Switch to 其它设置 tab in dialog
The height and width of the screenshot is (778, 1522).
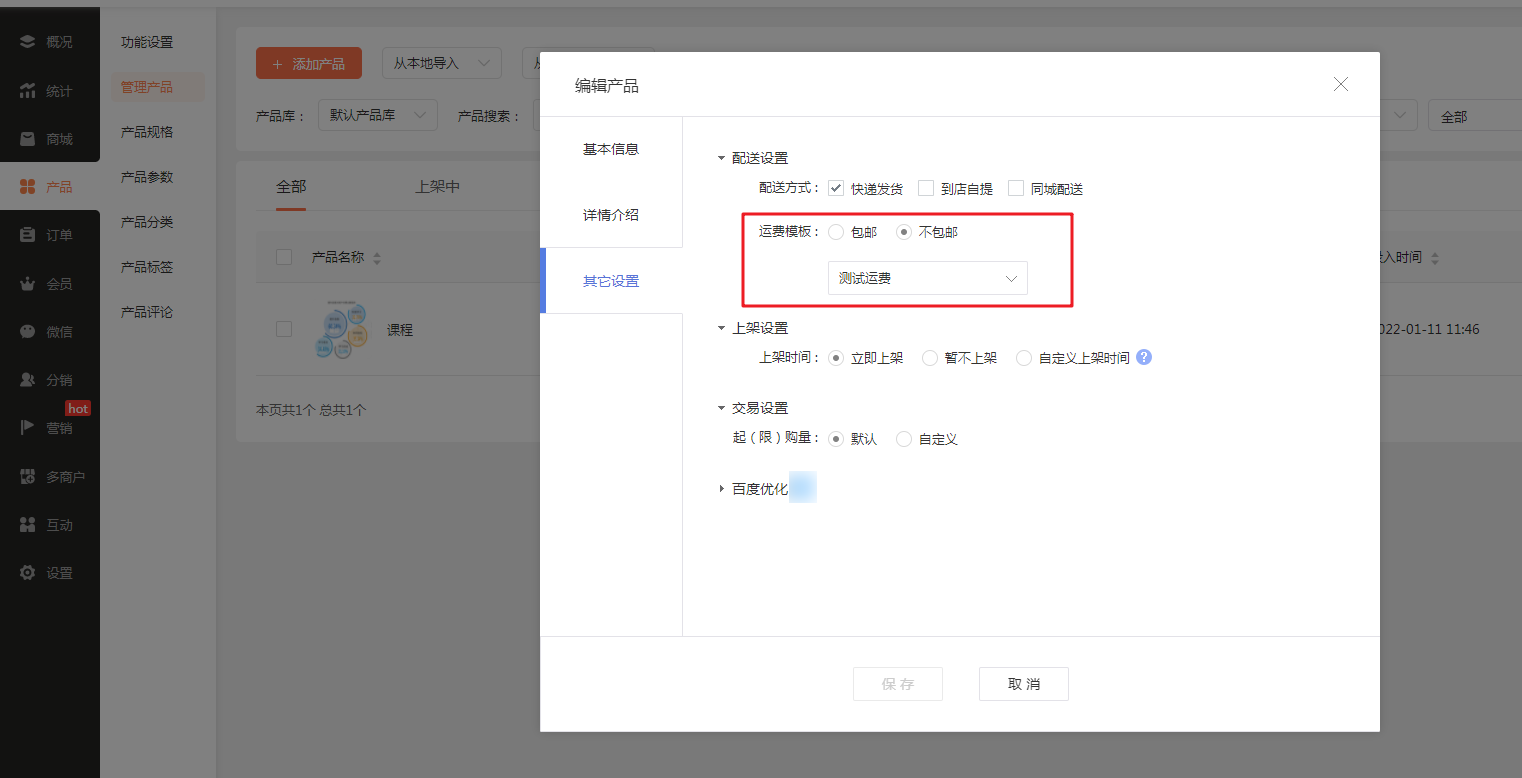click(611, 281)
